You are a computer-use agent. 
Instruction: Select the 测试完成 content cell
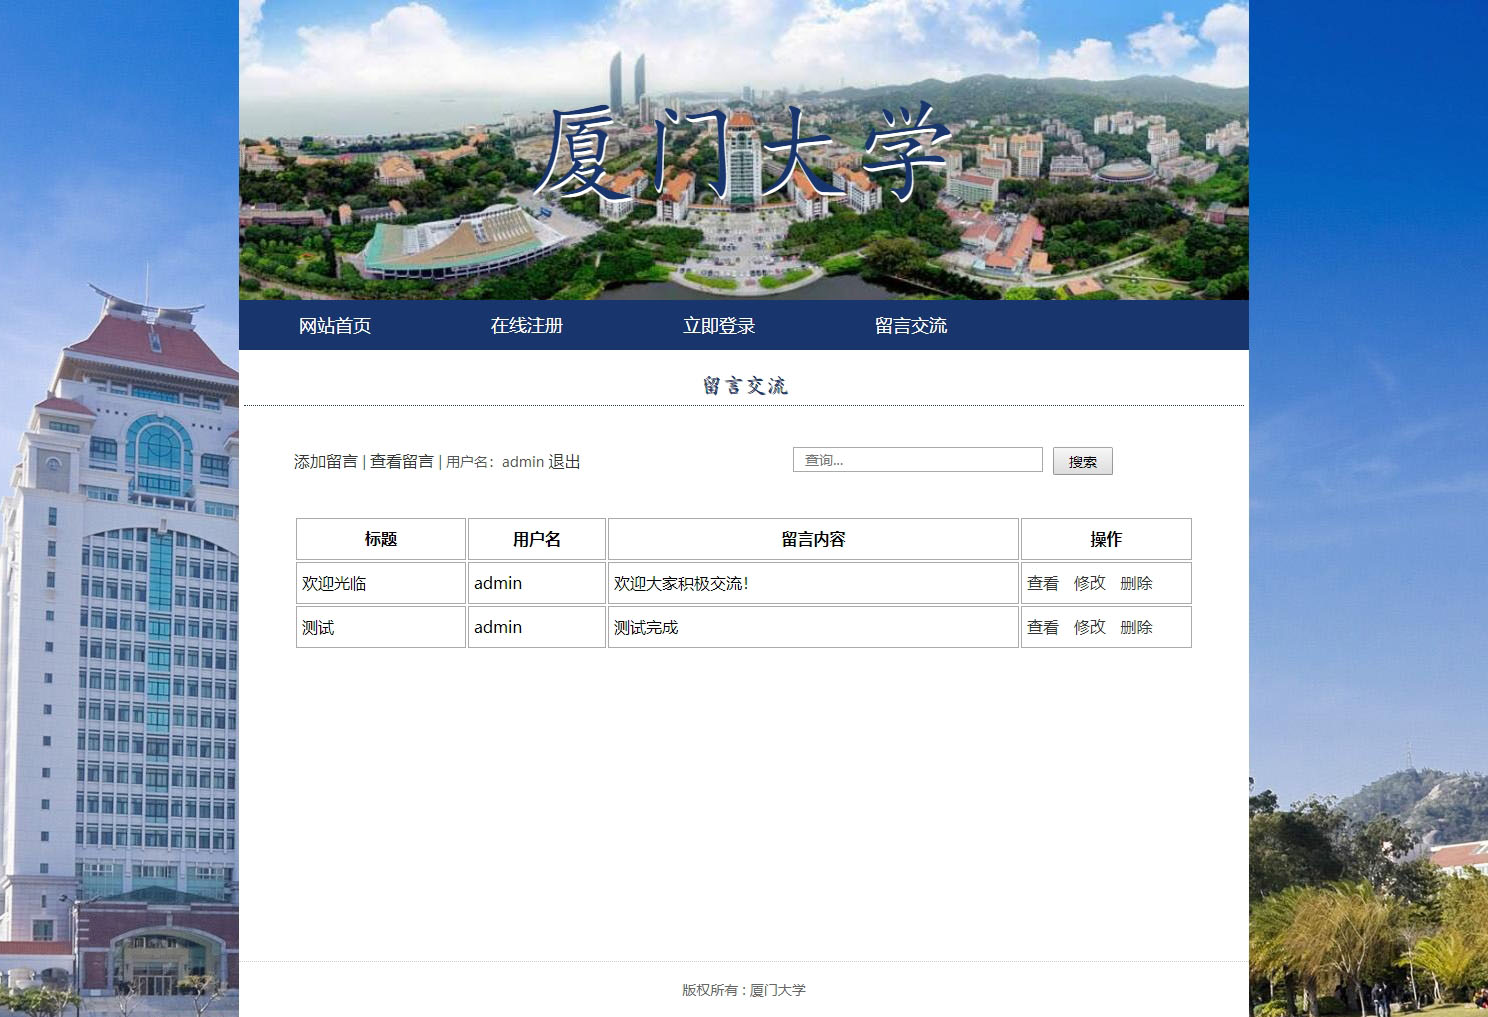pos(813,627)
